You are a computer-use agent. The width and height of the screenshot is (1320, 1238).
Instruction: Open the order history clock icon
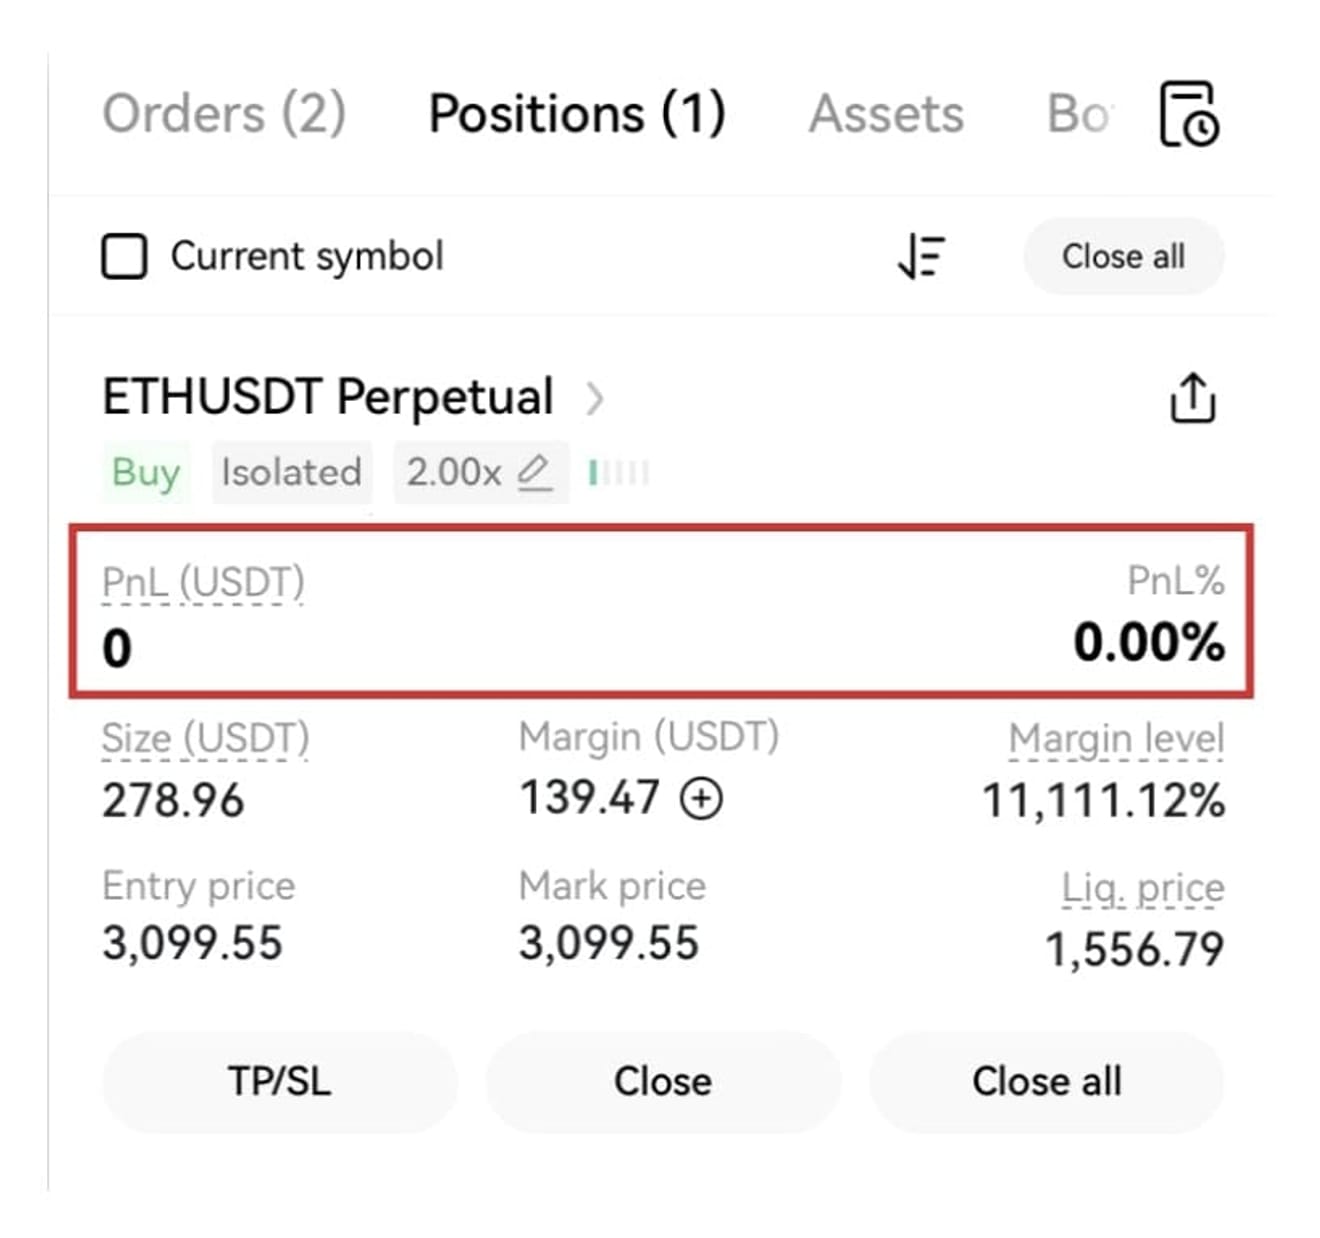(x=1189, y=114)
